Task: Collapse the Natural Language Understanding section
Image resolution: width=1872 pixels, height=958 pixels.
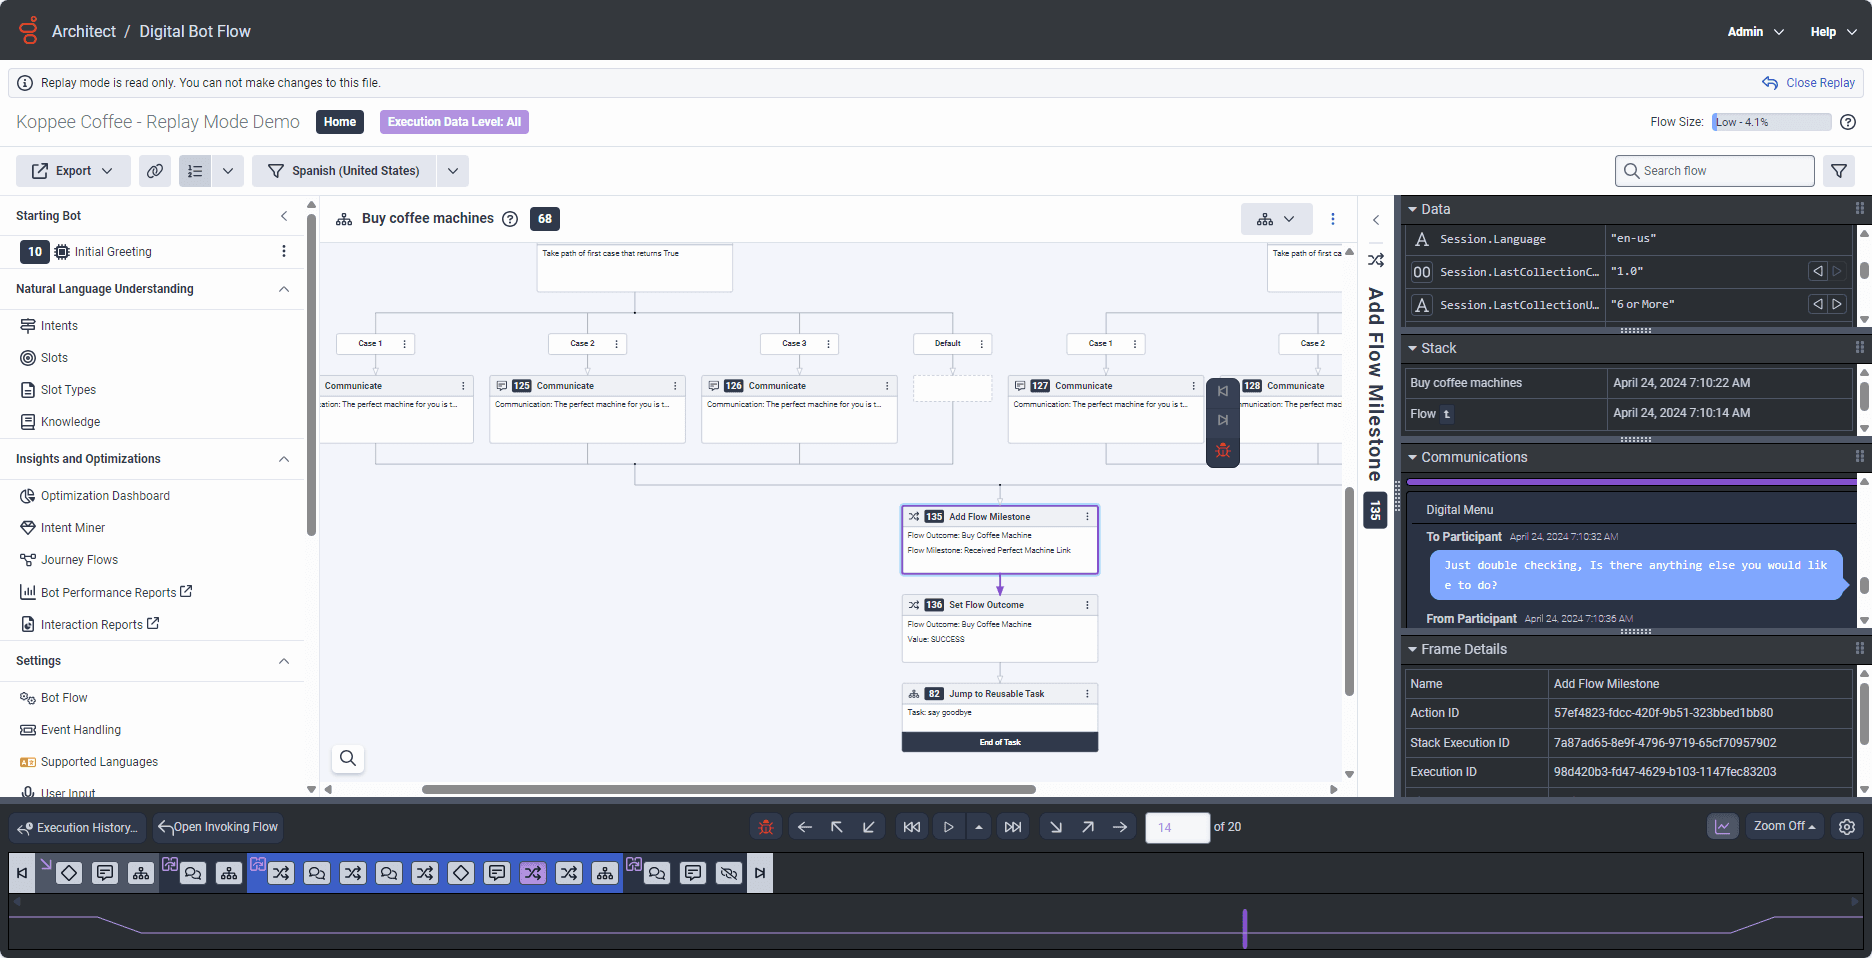Action: 284,289
